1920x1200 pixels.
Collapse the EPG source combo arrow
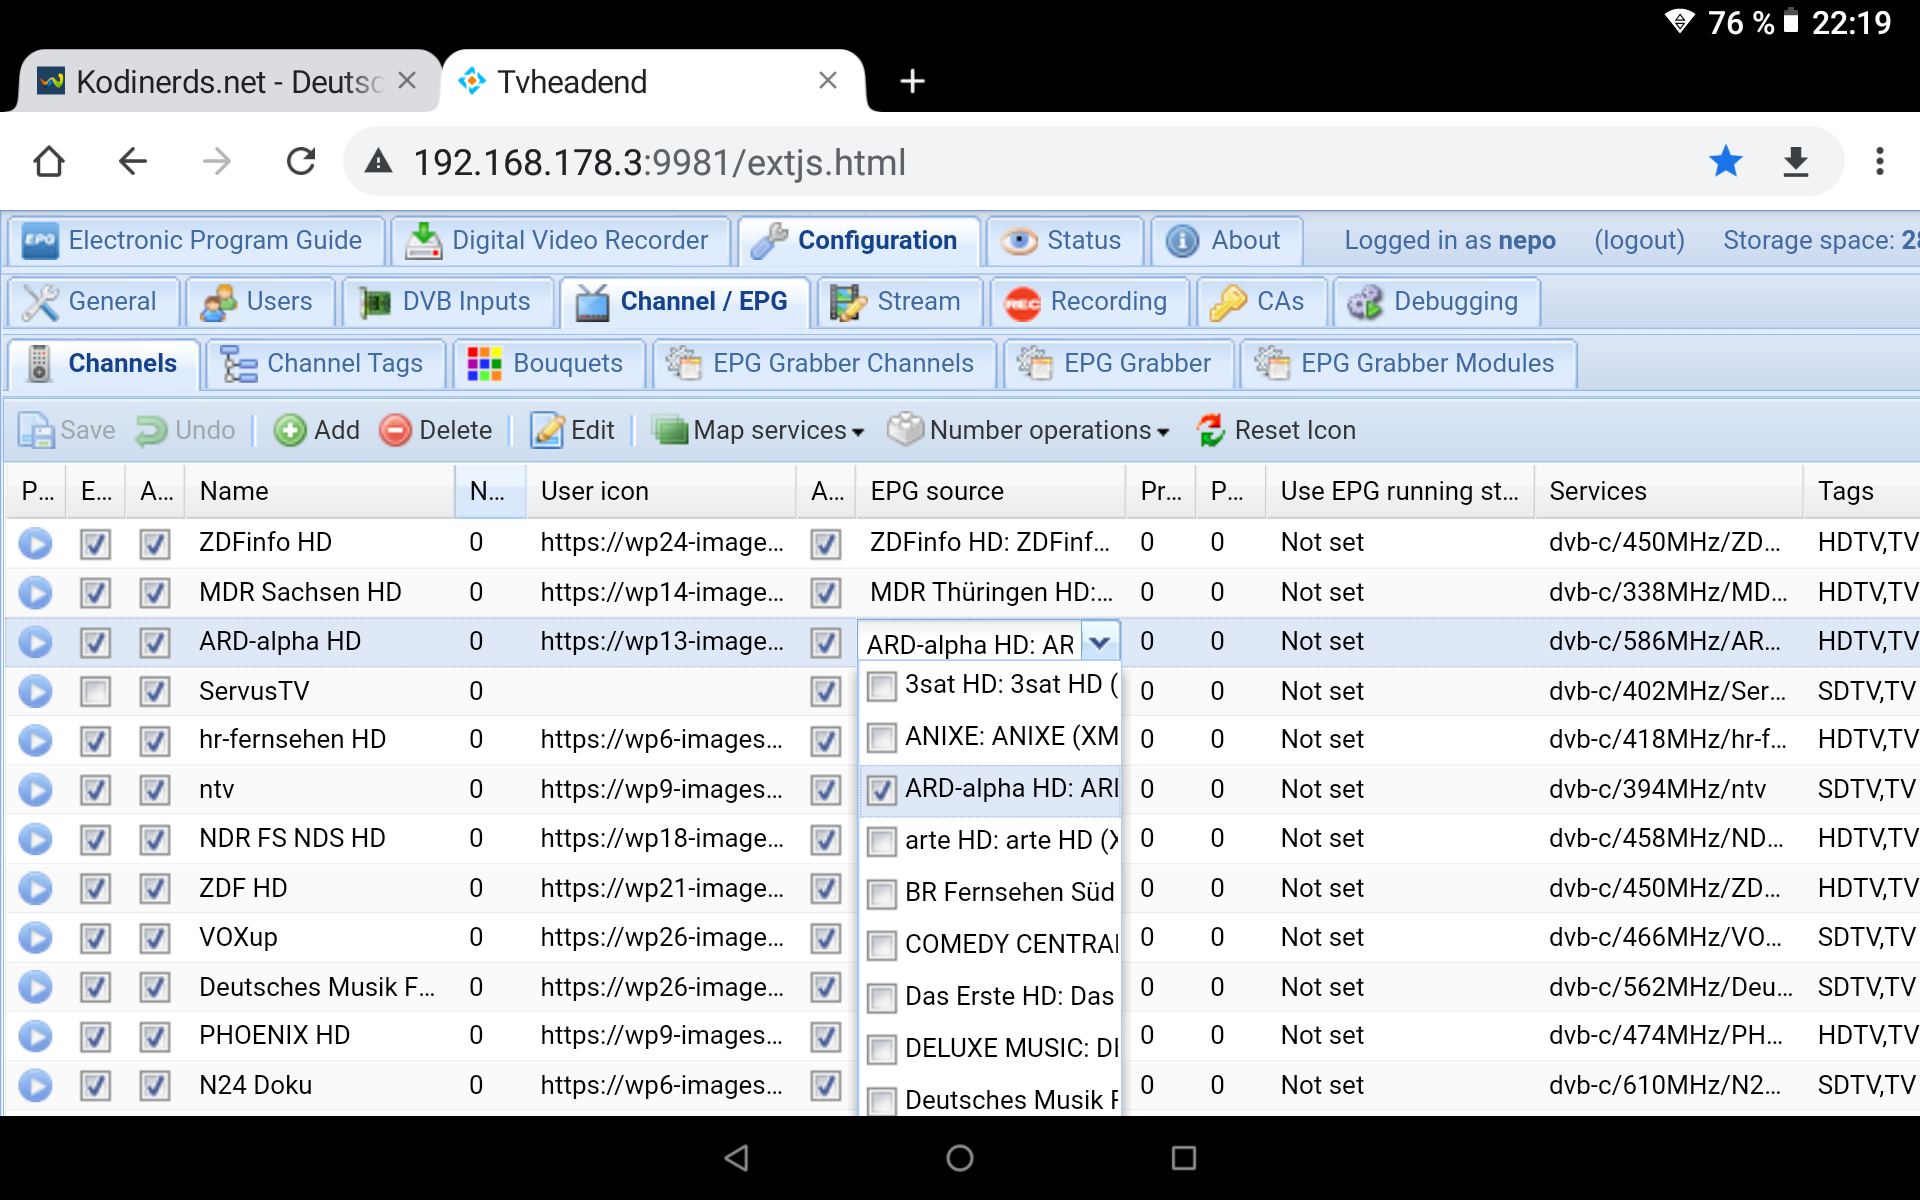(x=1100, y=643)
